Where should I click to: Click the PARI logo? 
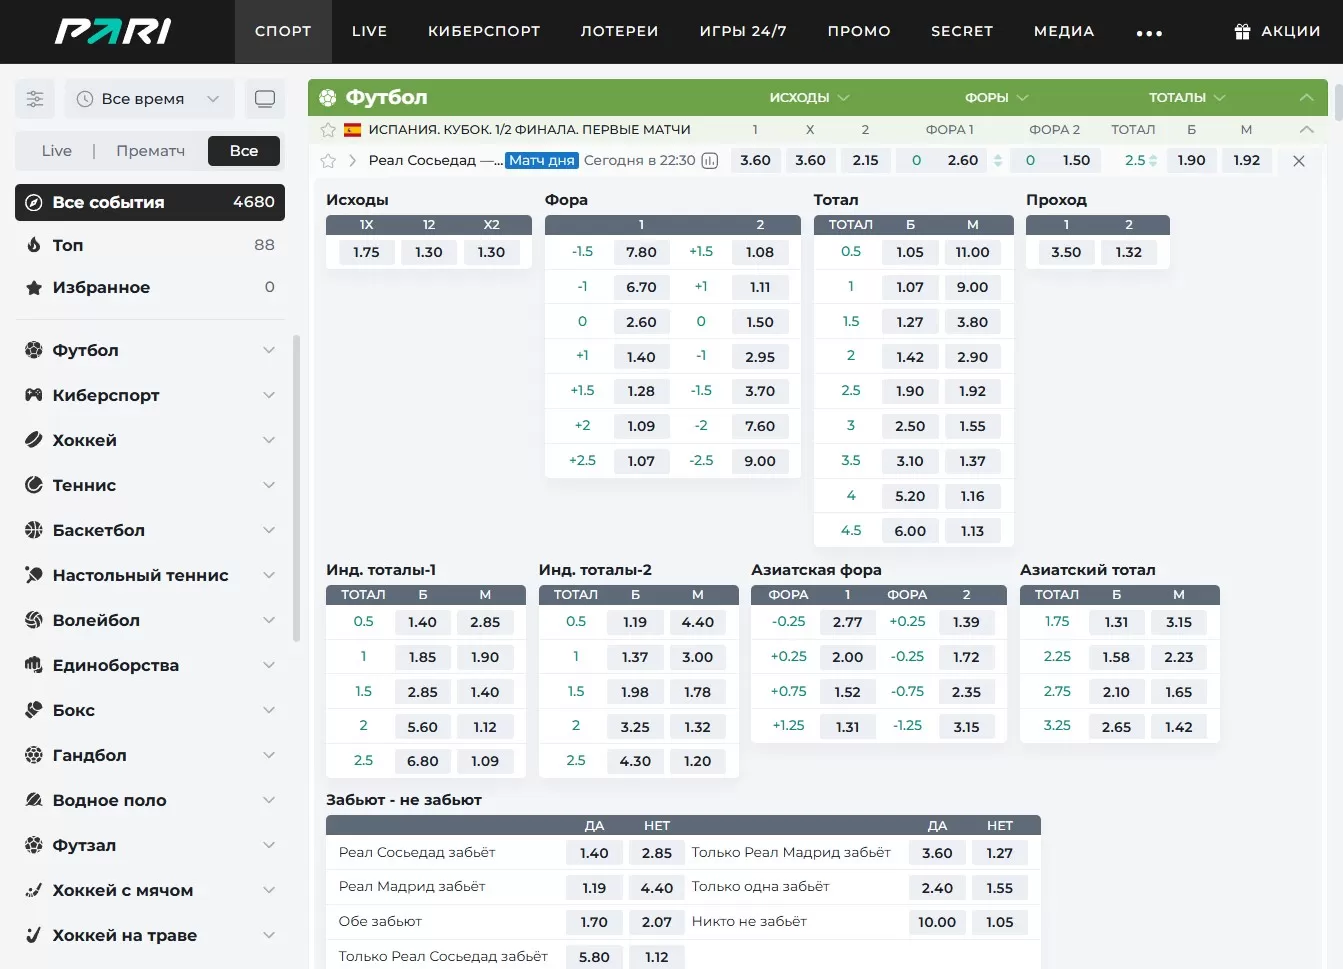pyautogui.click(x=113, y=31)
